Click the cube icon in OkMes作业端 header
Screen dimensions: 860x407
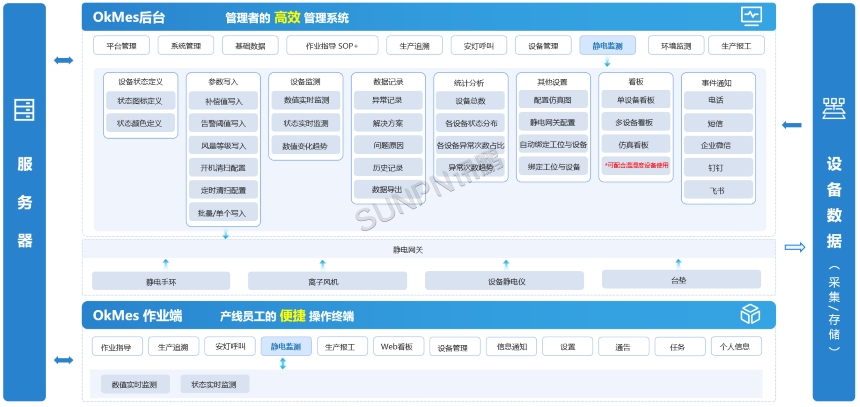[x=750, y=314]
